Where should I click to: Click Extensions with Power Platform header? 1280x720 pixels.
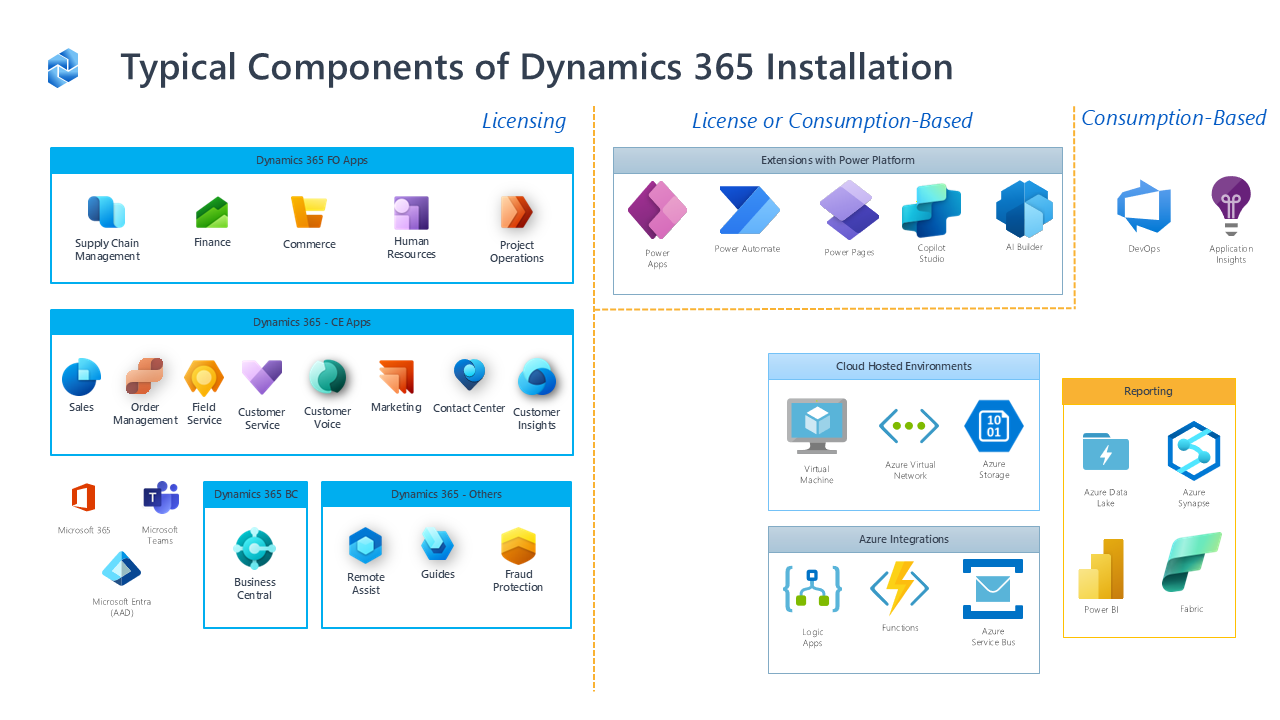coord(838,160)
